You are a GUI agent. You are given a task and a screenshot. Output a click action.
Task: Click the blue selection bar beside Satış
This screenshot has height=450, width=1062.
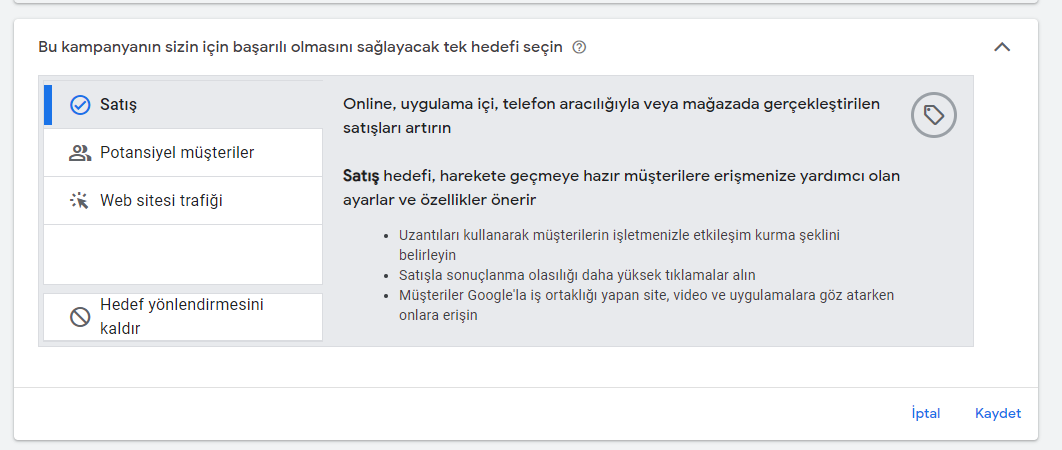47,105
